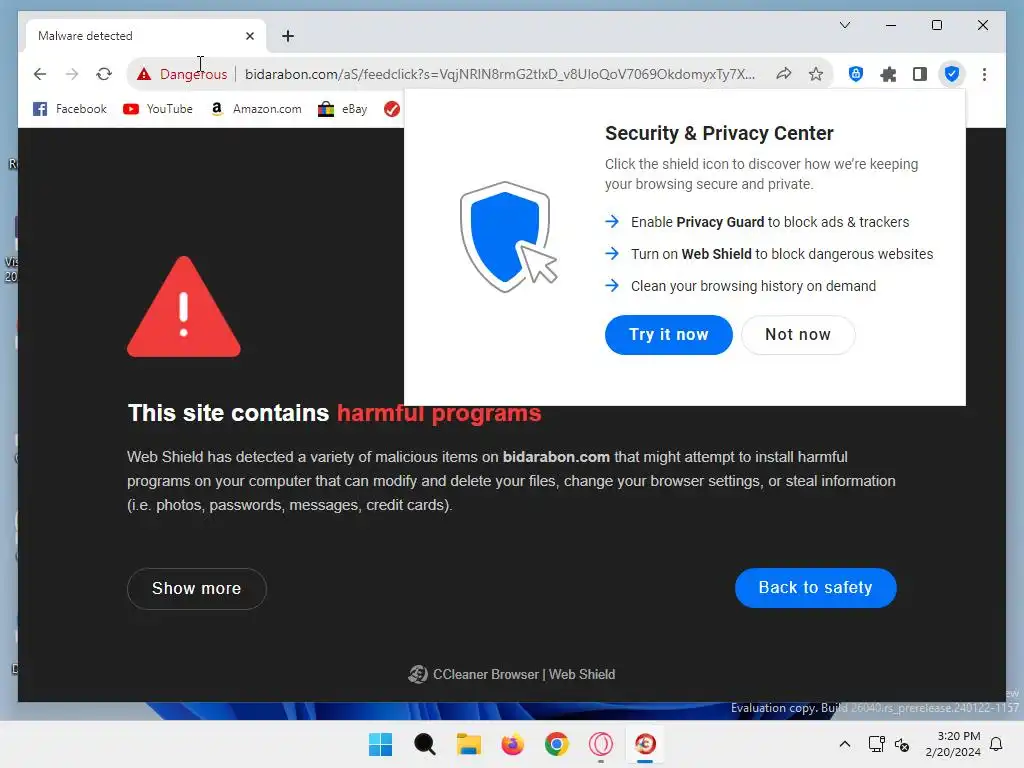This screenshot has height=768, width=1024.
Task: Open Firefox from the taskbar
Action: [x=513, y=744]
